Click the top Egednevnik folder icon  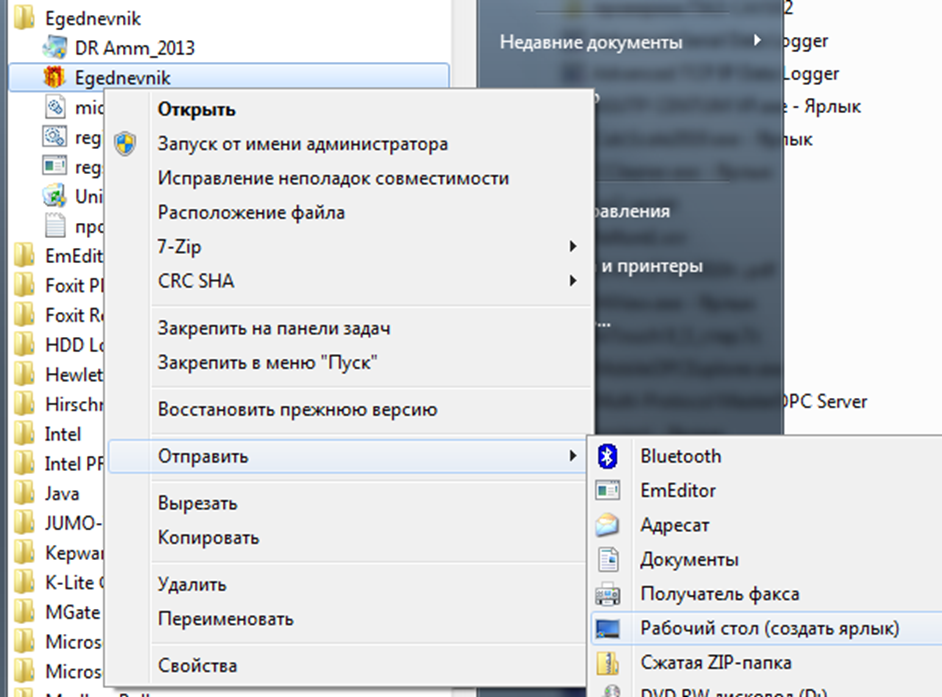pyautogui.click(x=25, y=18)
